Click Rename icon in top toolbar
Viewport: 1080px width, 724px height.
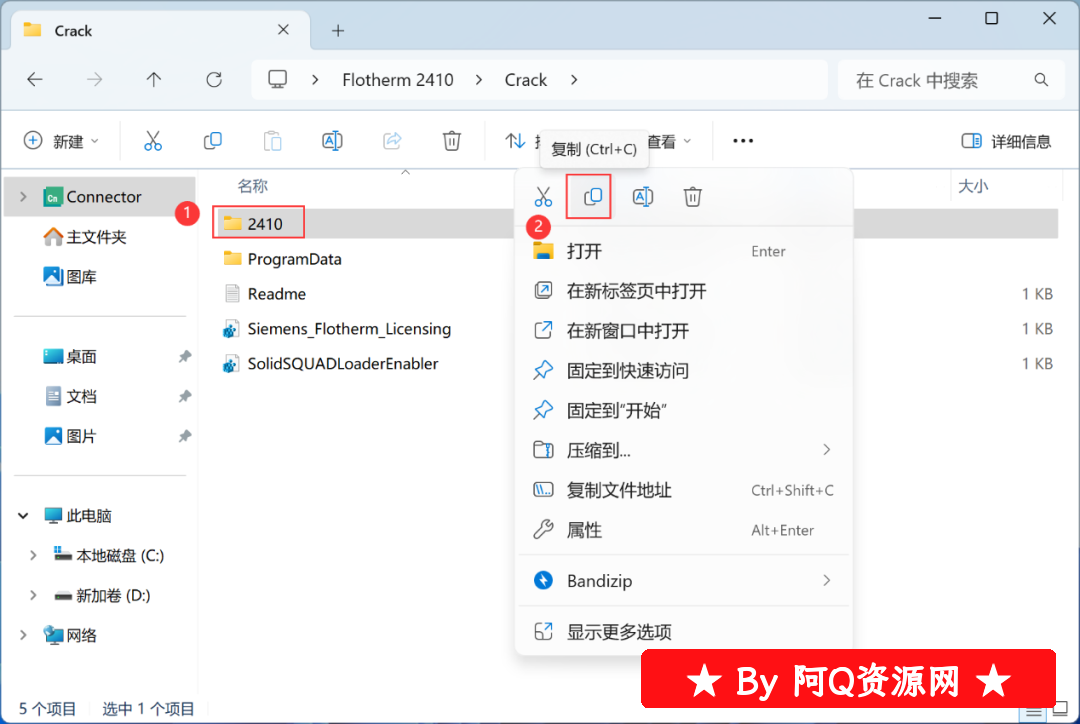click(x=332, y=141)
